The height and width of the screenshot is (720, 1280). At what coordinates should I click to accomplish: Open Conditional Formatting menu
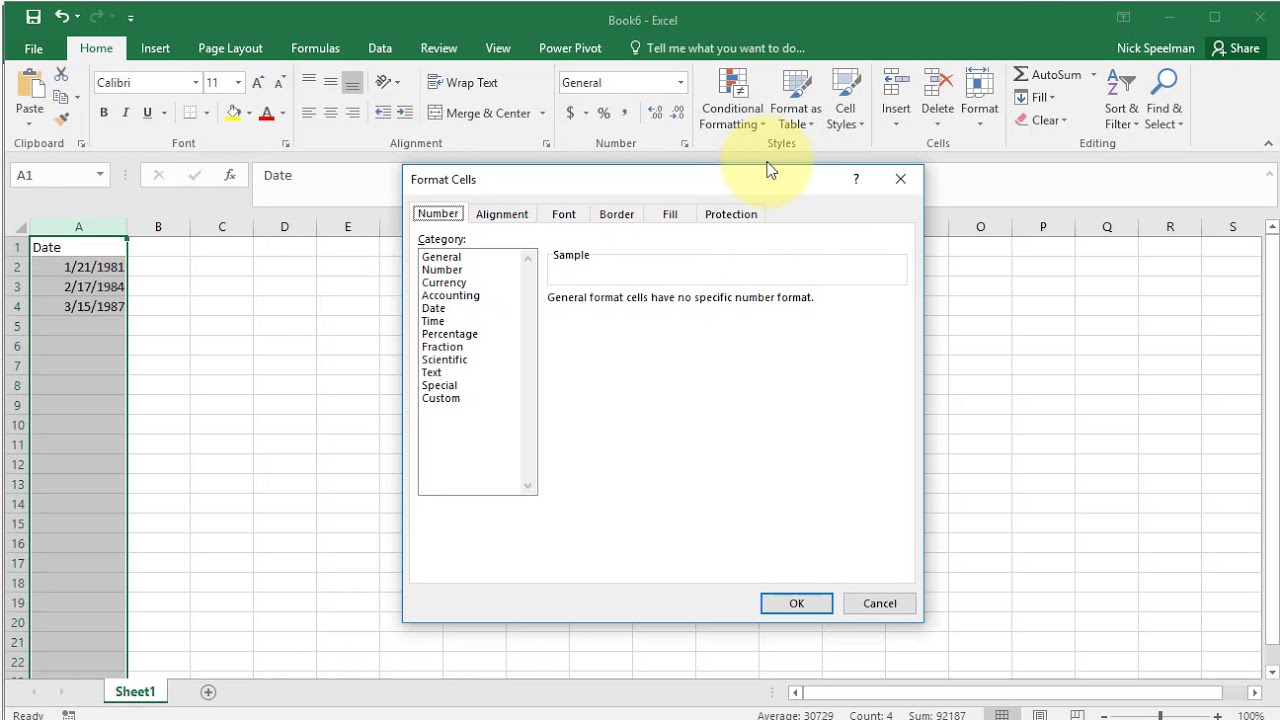click(x=732, y=100)
